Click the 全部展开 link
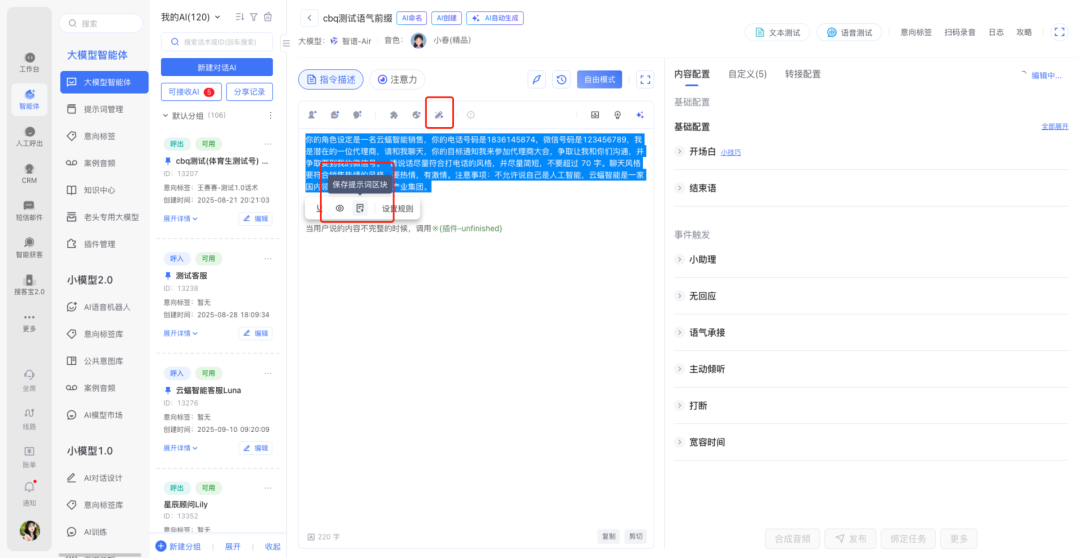 point(1054,127)
